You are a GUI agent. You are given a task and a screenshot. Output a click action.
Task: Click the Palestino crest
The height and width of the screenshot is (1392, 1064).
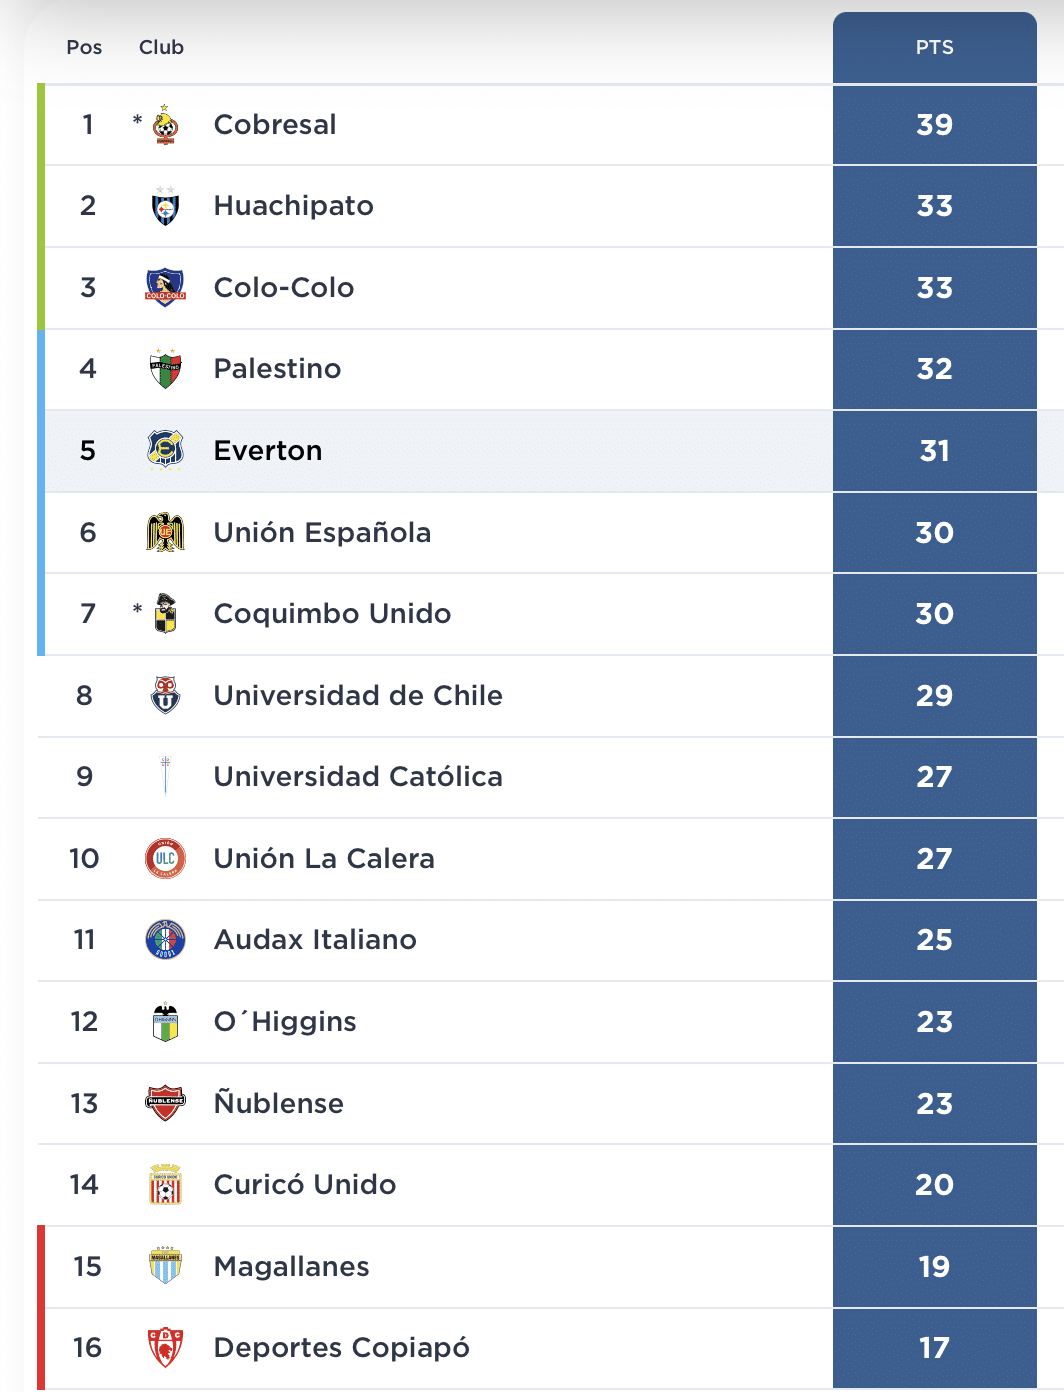click(165, 369)
